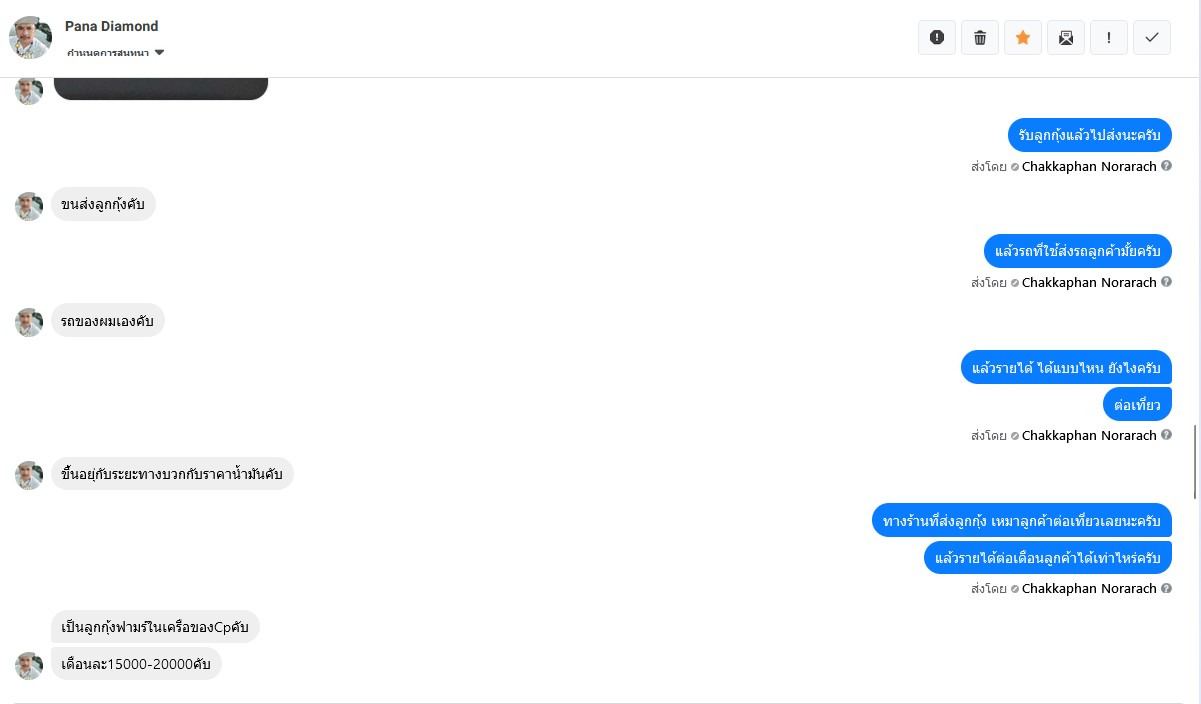Click the conversation vertical scrollbar thumb
The height and width of the screenshot is (704, 1201).
1195,461
